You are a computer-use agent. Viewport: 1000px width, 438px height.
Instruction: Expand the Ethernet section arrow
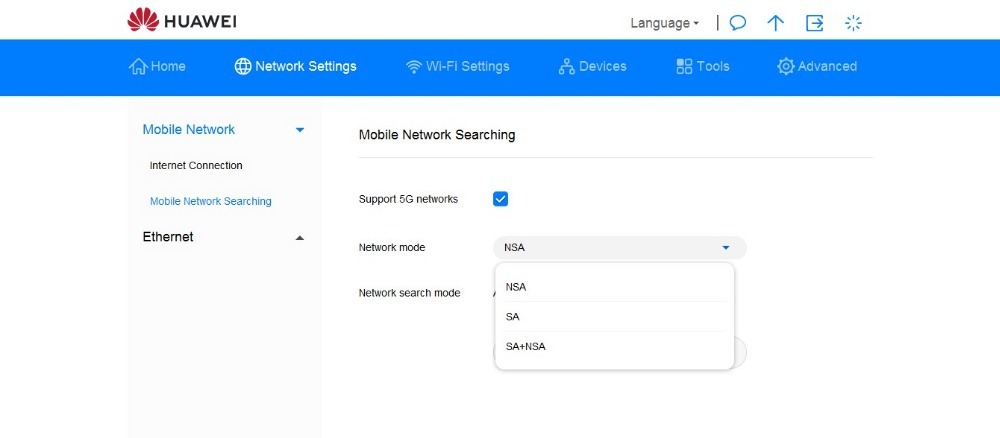[x=300, y=237]
